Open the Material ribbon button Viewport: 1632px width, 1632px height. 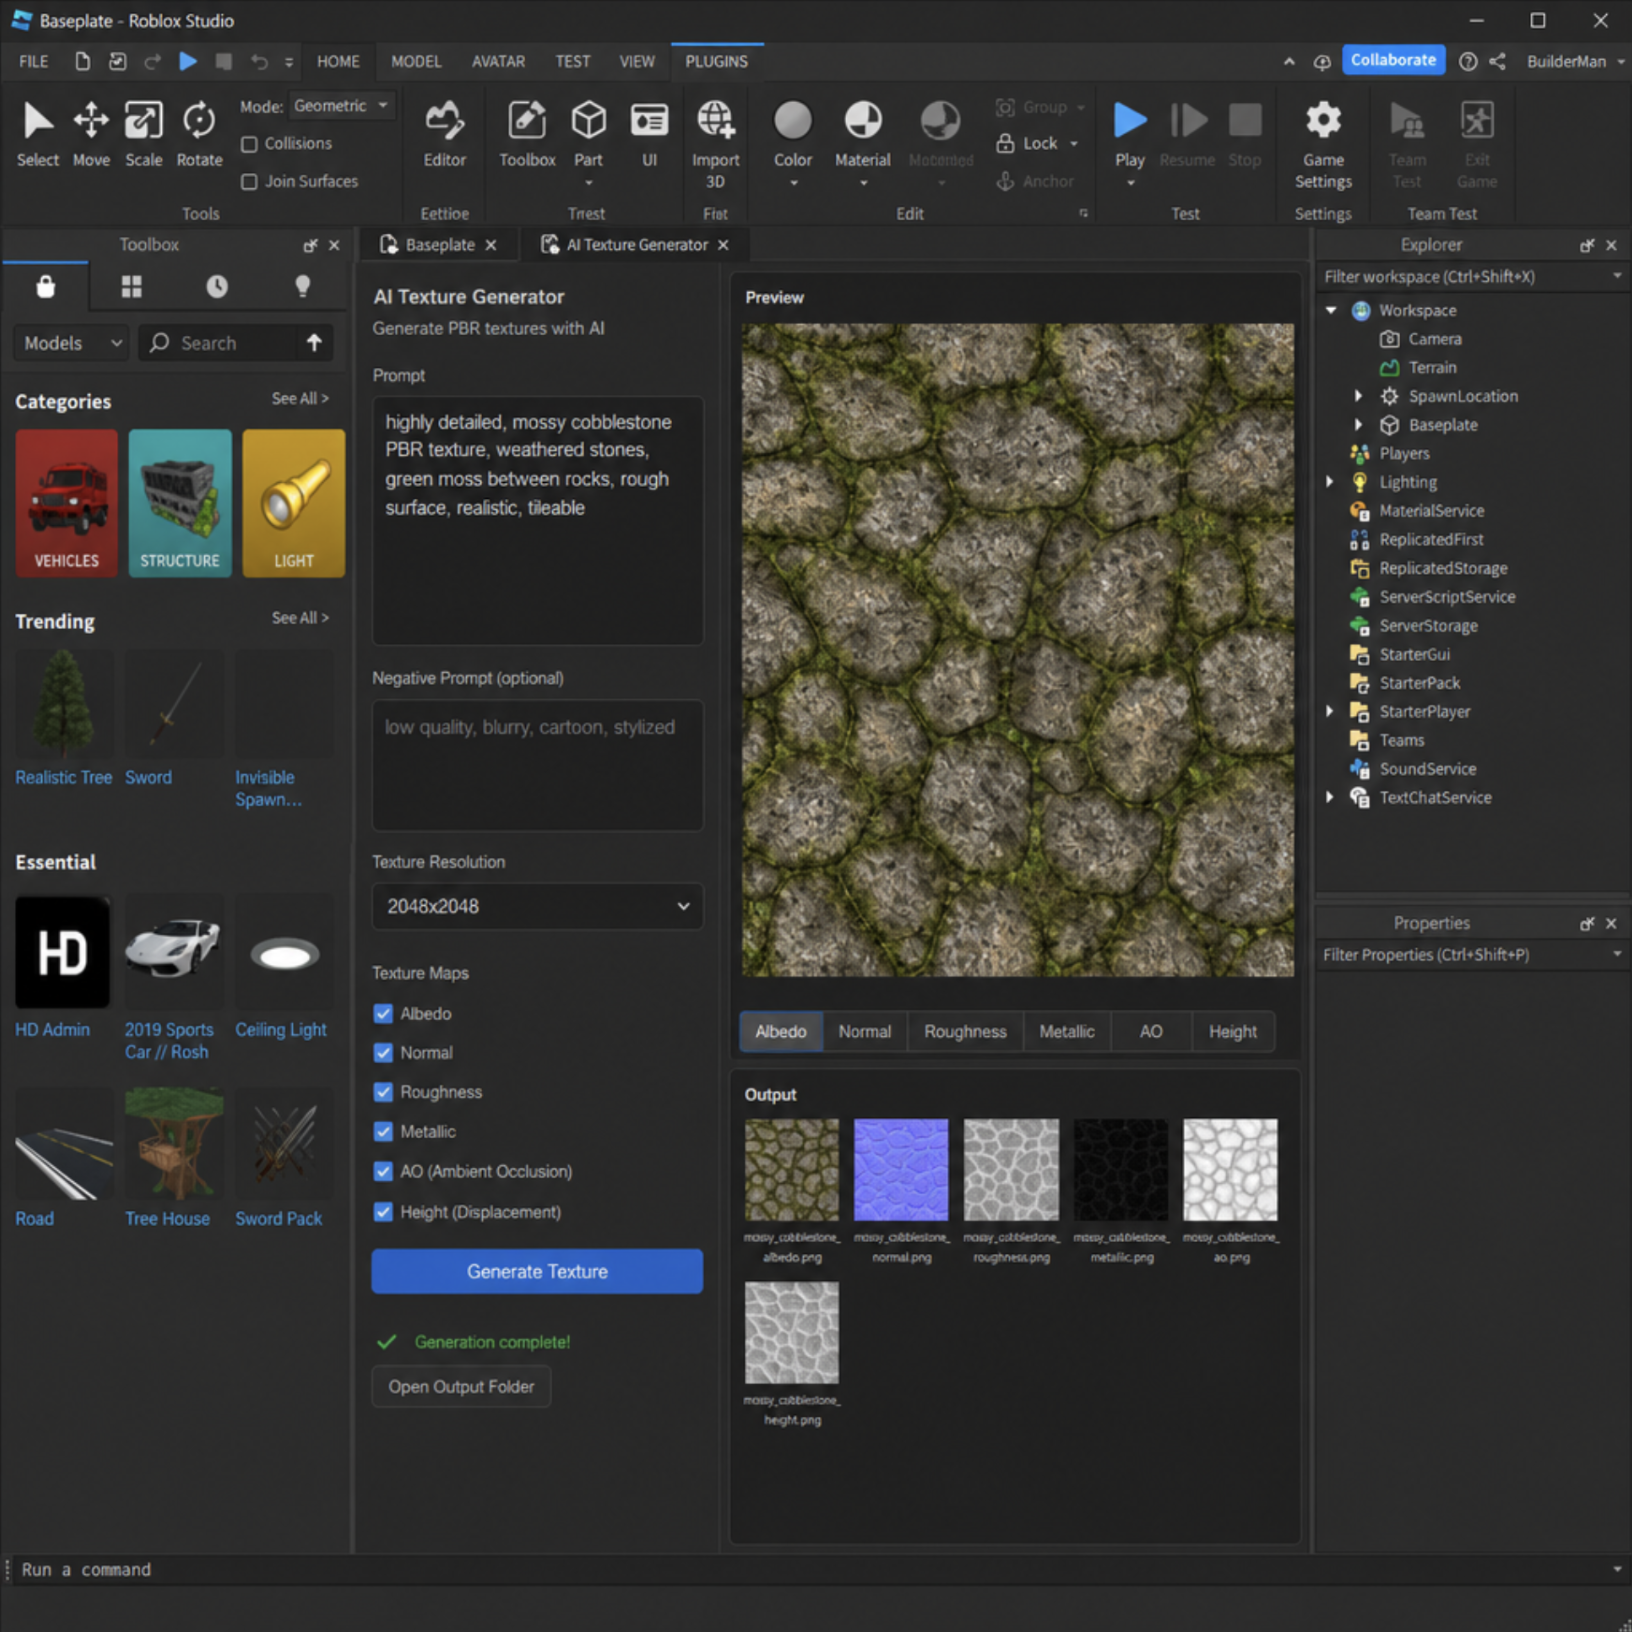[x=862, y=142]
